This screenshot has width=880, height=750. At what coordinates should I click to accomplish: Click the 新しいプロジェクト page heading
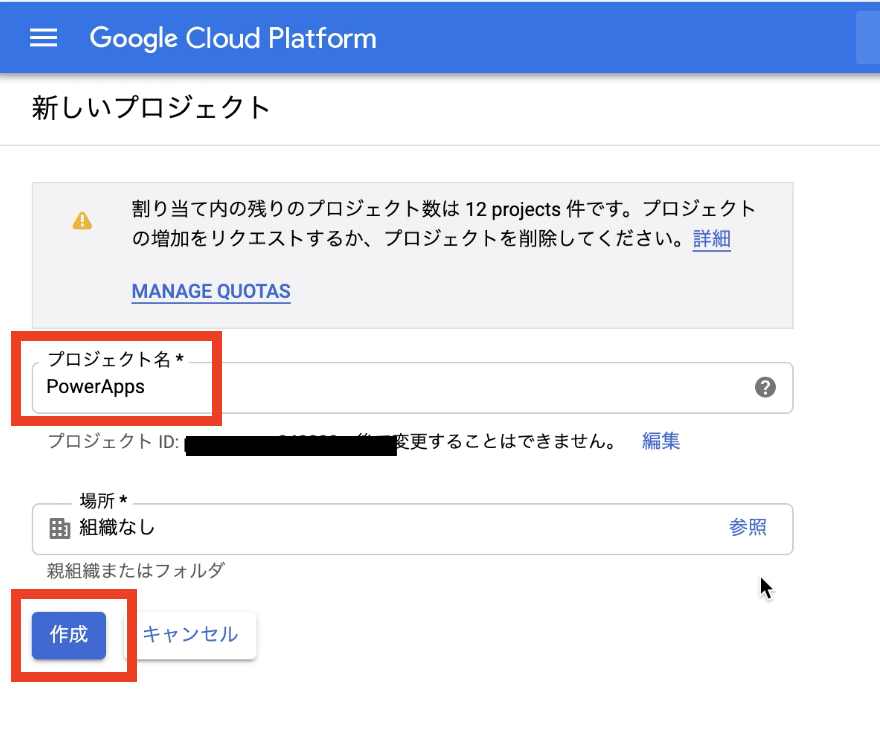click(x=151, y=108)
